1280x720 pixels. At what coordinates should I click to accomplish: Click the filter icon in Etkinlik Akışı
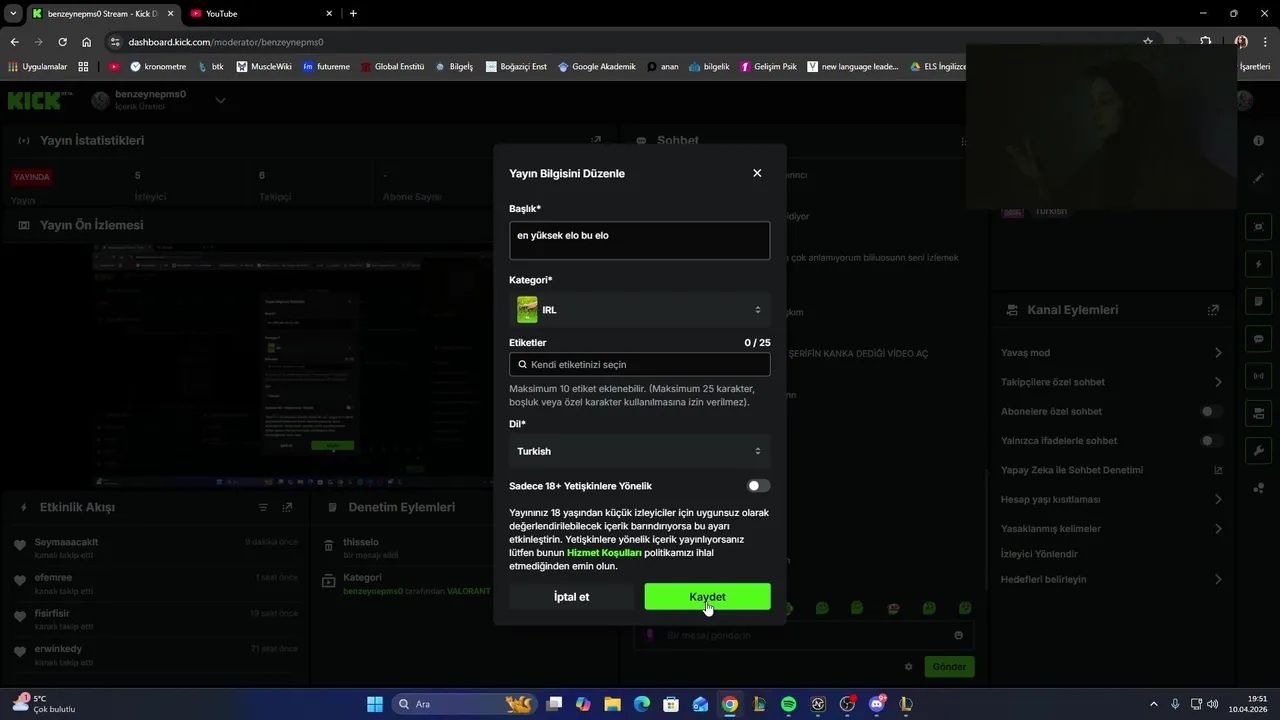coord(263,507)
